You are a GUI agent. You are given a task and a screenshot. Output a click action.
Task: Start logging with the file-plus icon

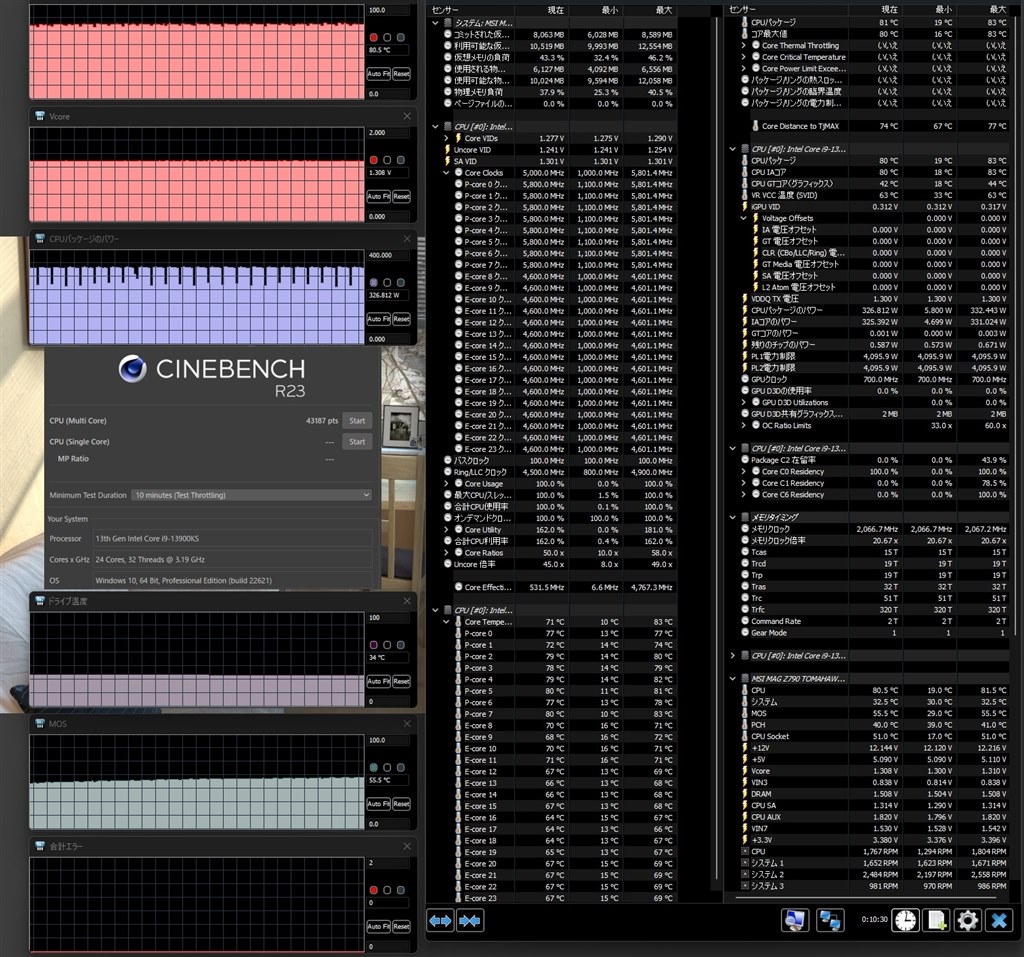(936, 920)
